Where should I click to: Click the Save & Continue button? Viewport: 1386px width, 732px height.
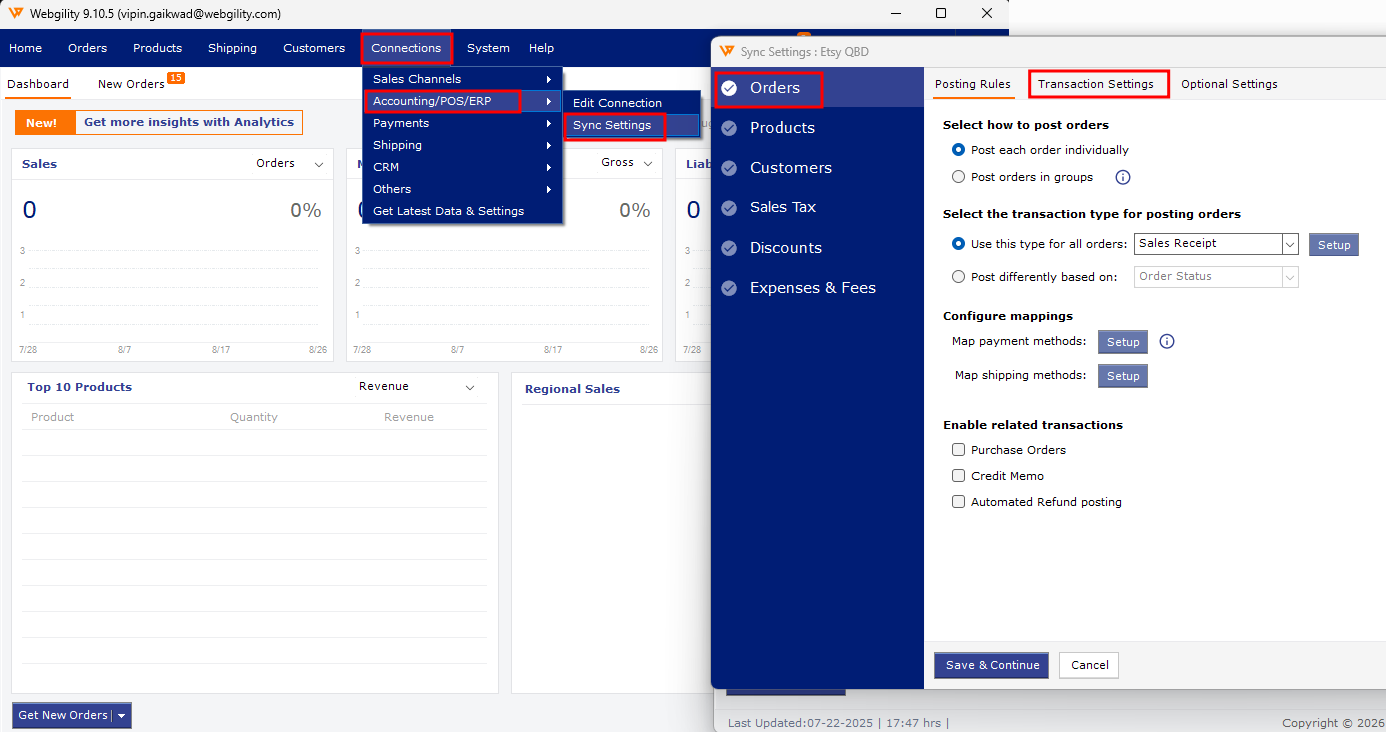(991, 665)
